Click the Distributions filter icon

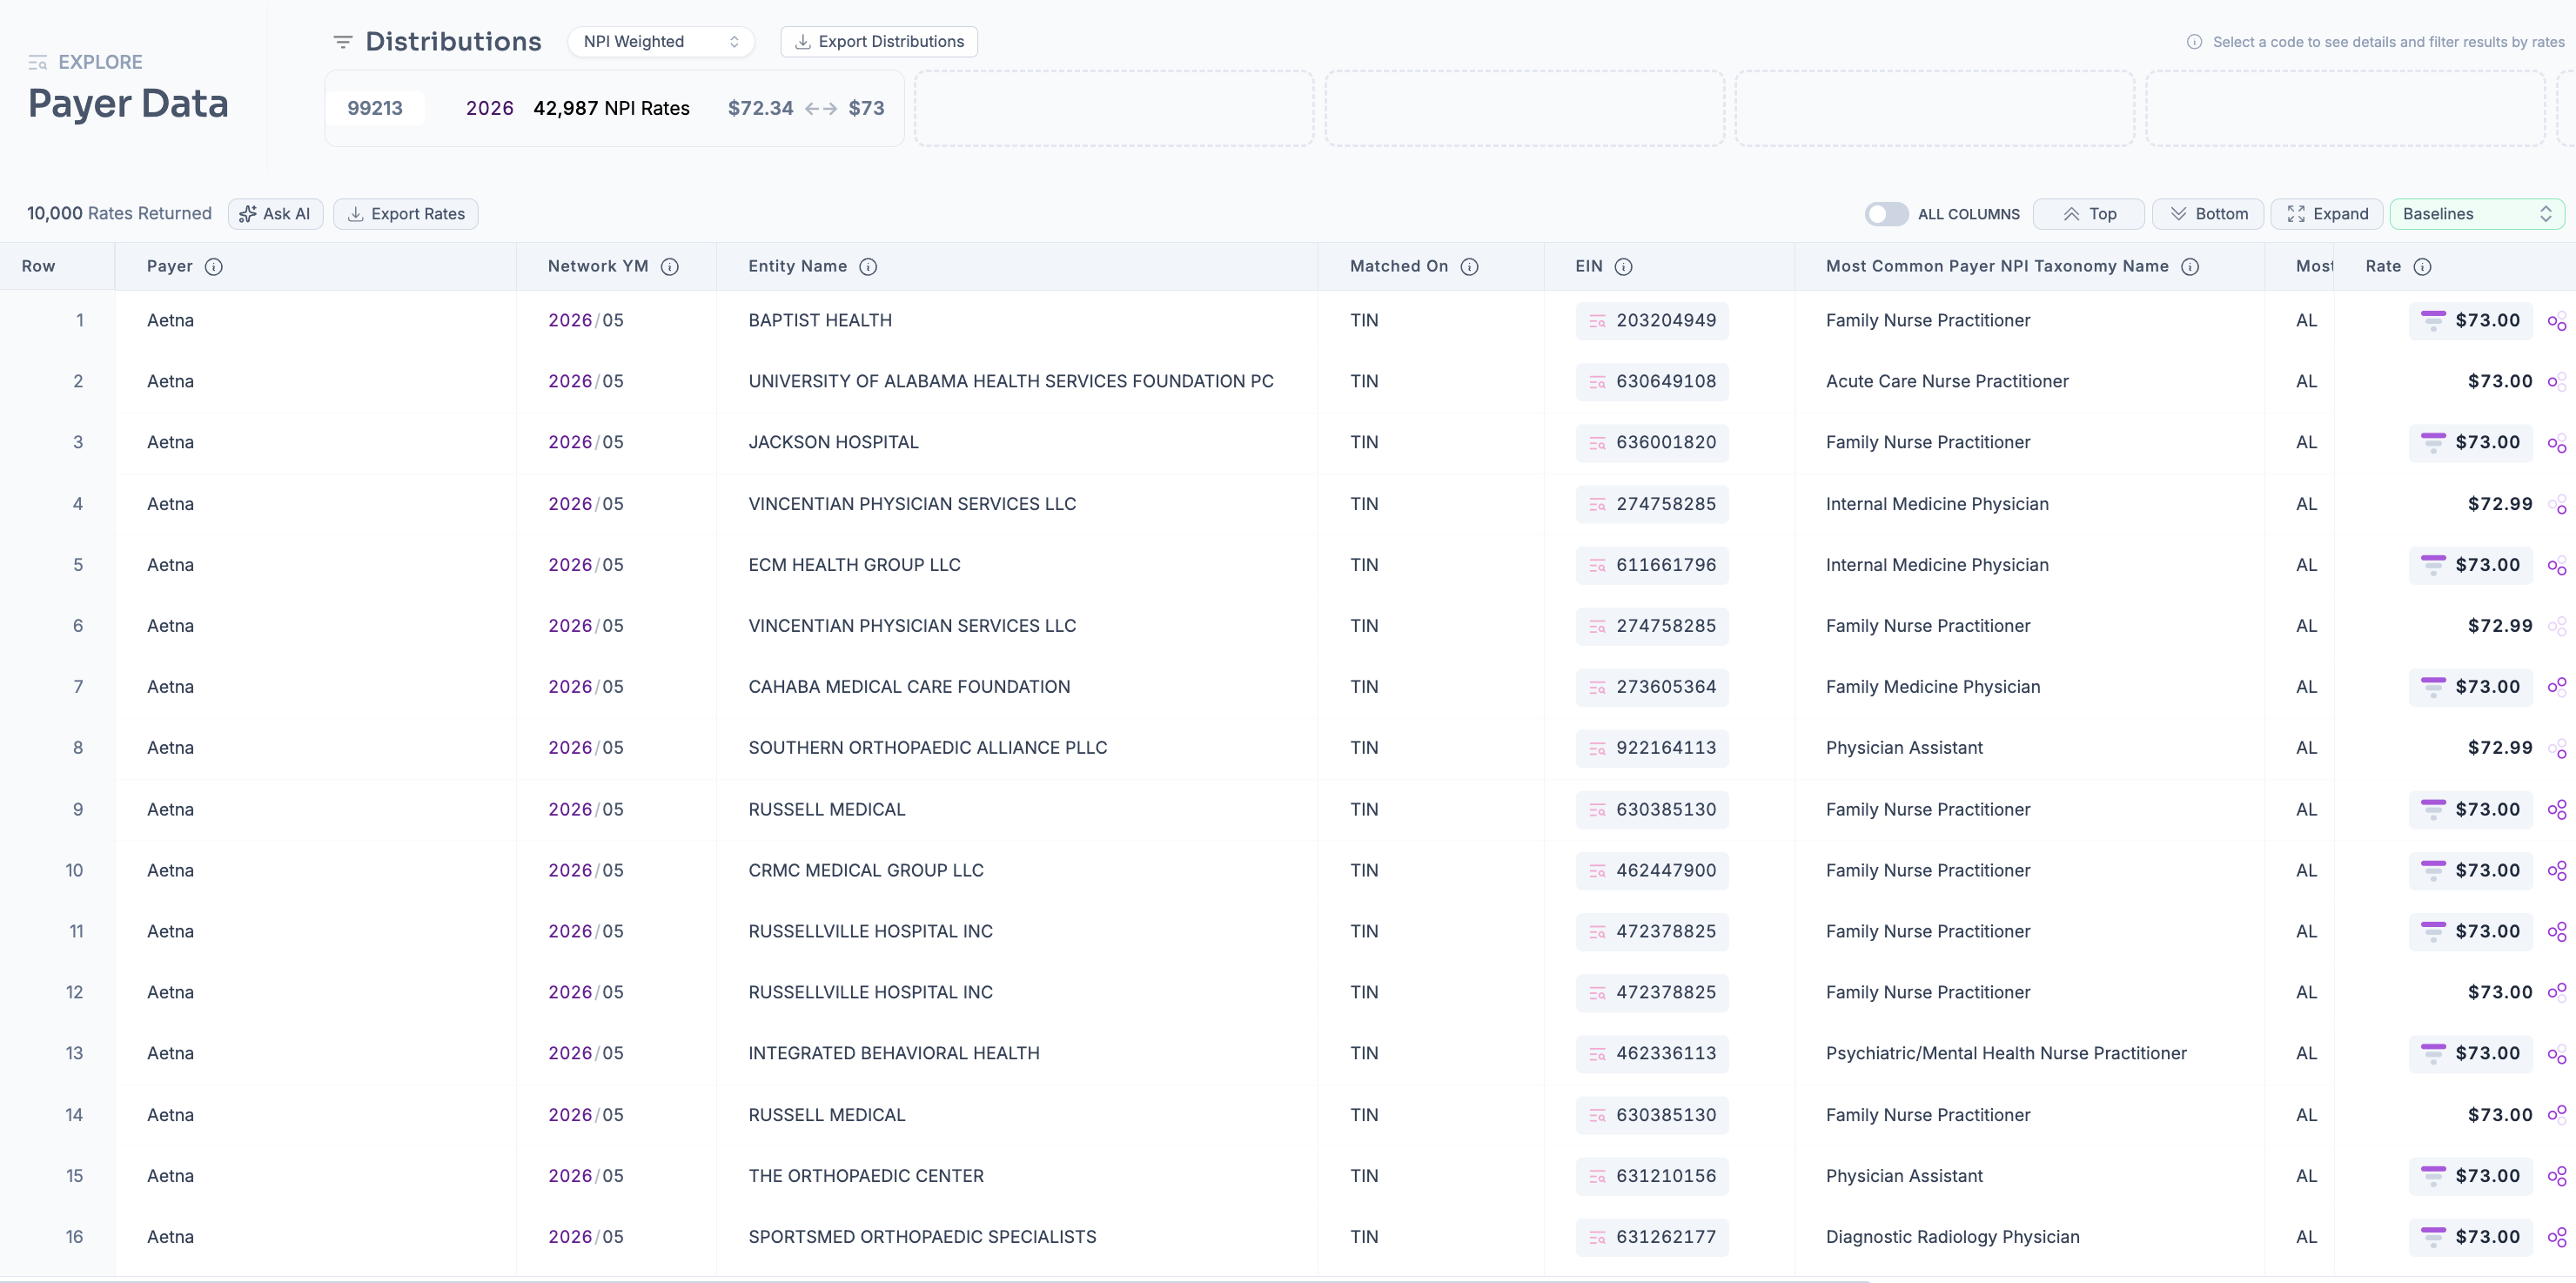[343, 41]
